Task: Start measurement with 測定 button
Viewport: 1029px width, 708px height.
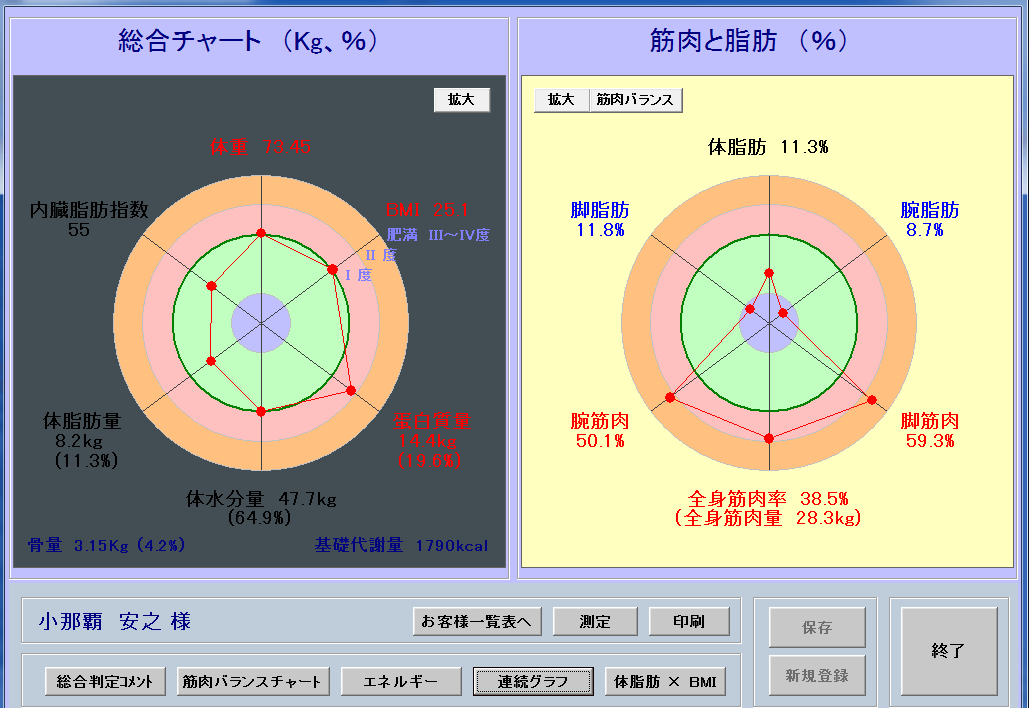Action: coord(595,621)
